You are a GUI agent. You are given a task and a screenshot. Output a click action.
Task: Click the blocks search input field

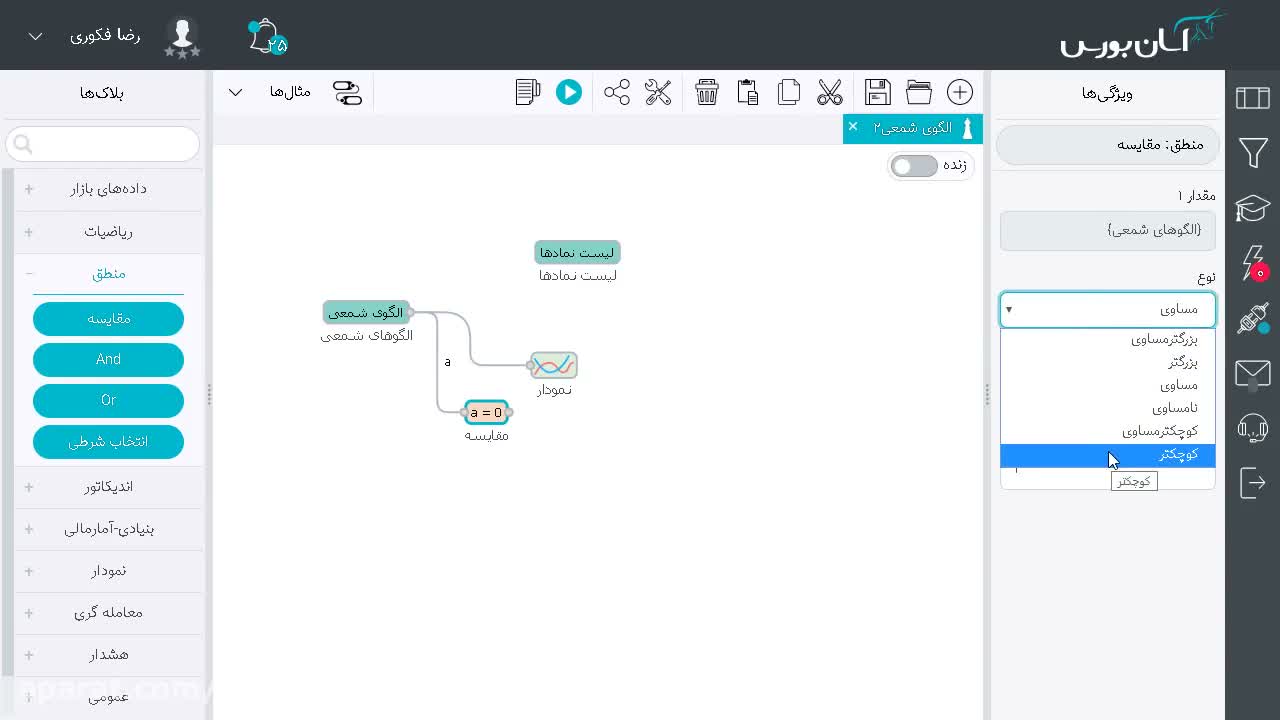click(x=103, y=144)
